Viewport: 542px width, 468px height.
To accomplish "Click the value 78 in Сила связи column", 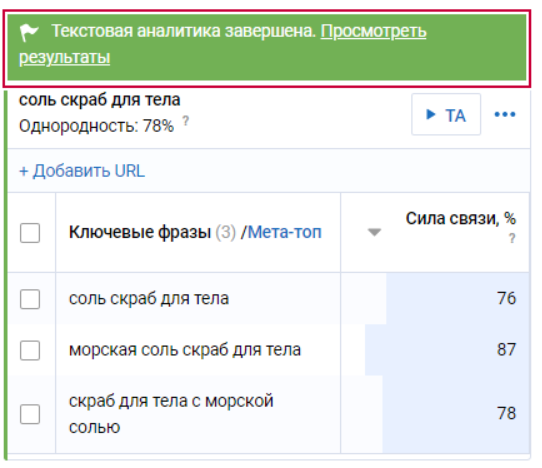I will [x=506, y=413].
